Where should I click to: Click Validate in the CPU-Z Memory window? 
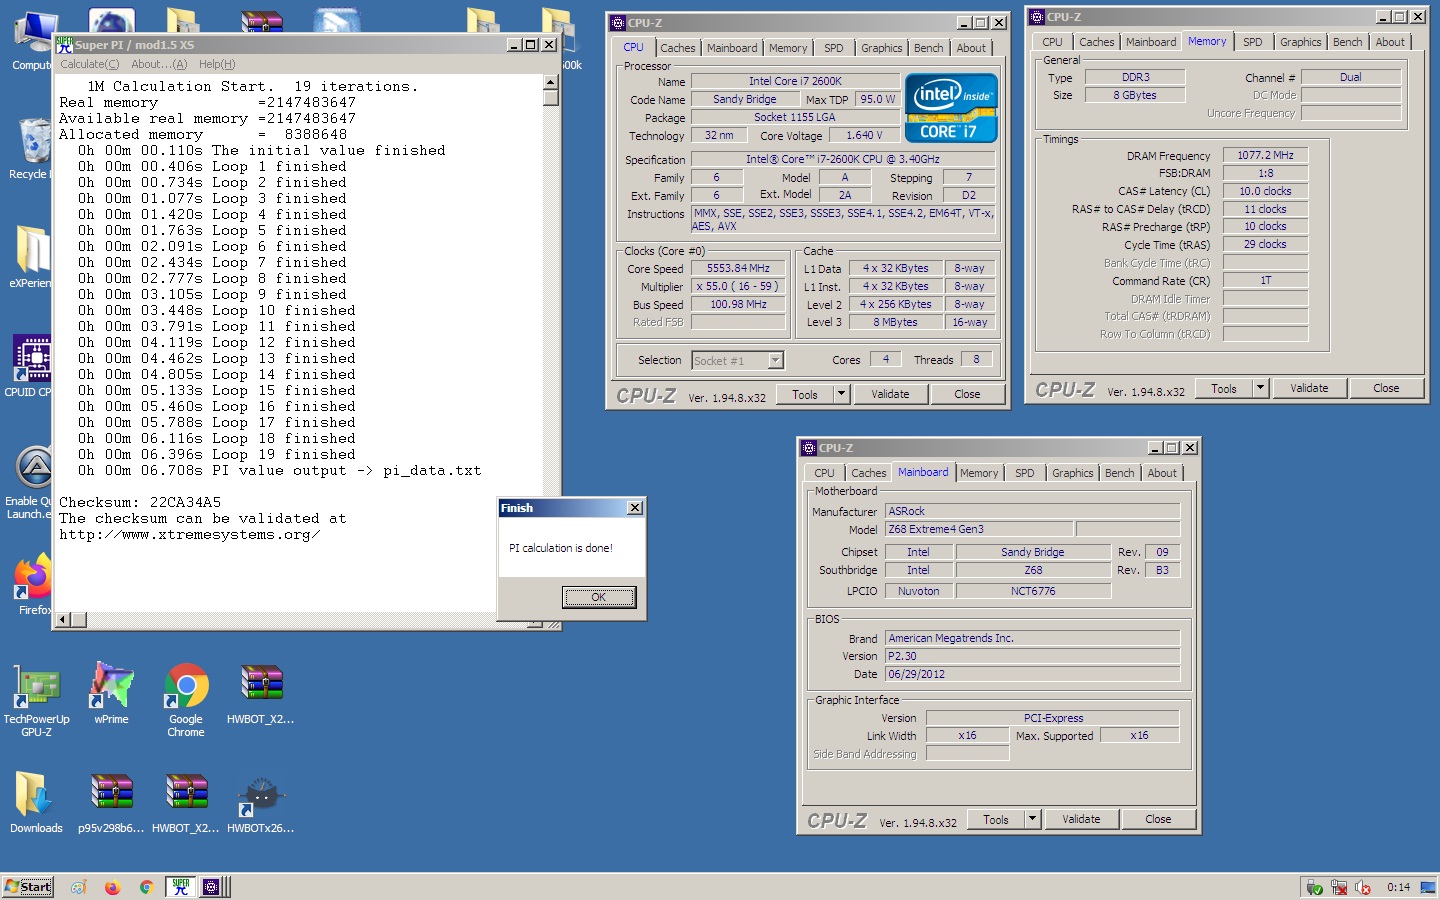tap(1309, 388)
